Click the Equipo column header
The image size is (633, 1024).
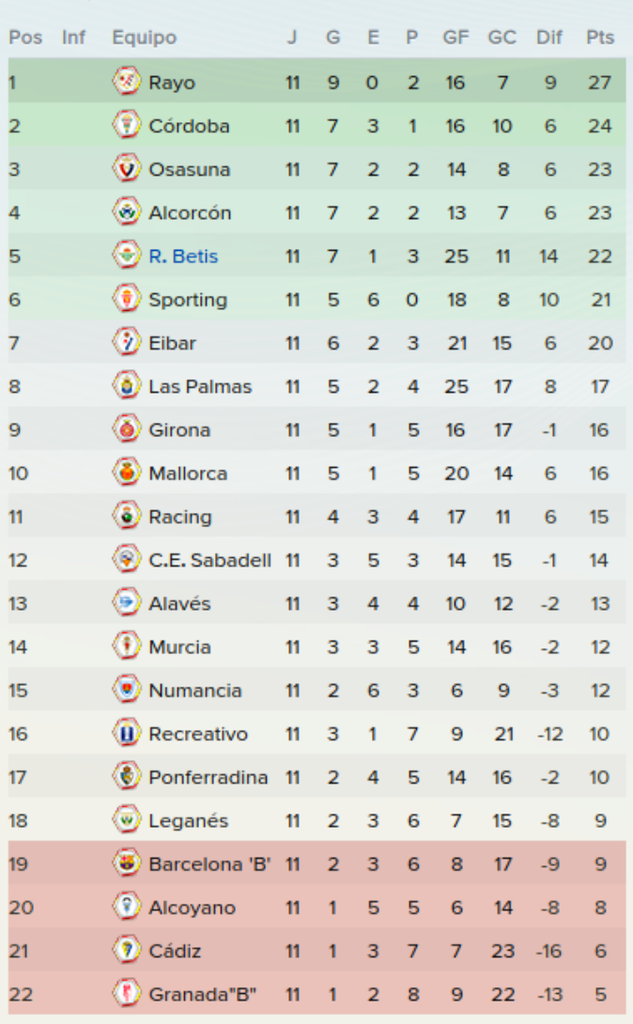[144, 37]
